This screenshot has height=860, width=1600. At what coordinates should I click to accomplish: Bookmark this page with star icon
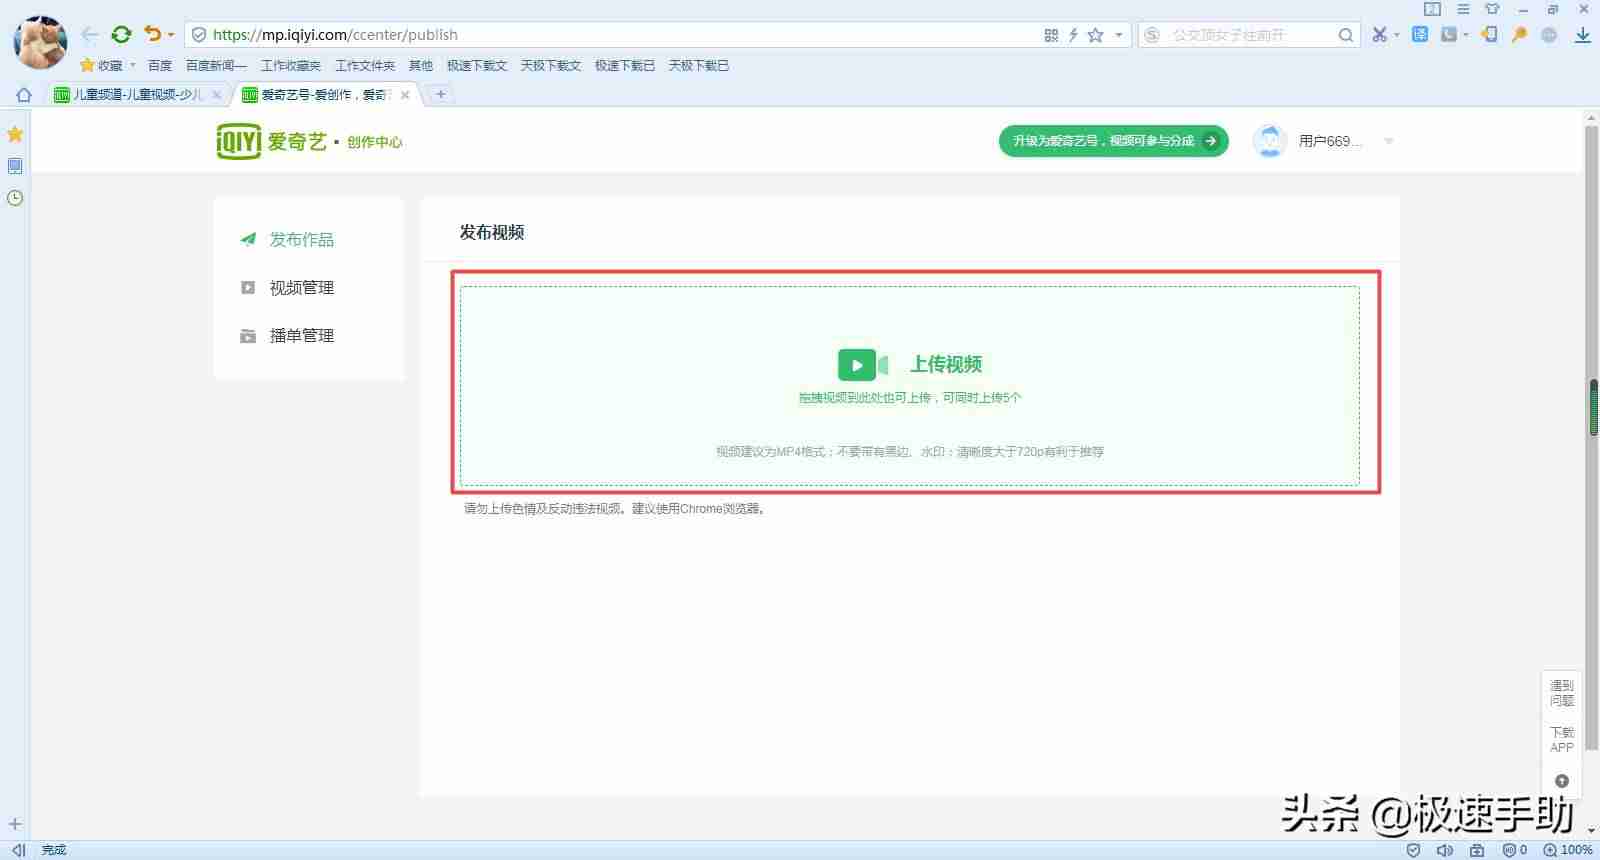(x=1096, y=35)
